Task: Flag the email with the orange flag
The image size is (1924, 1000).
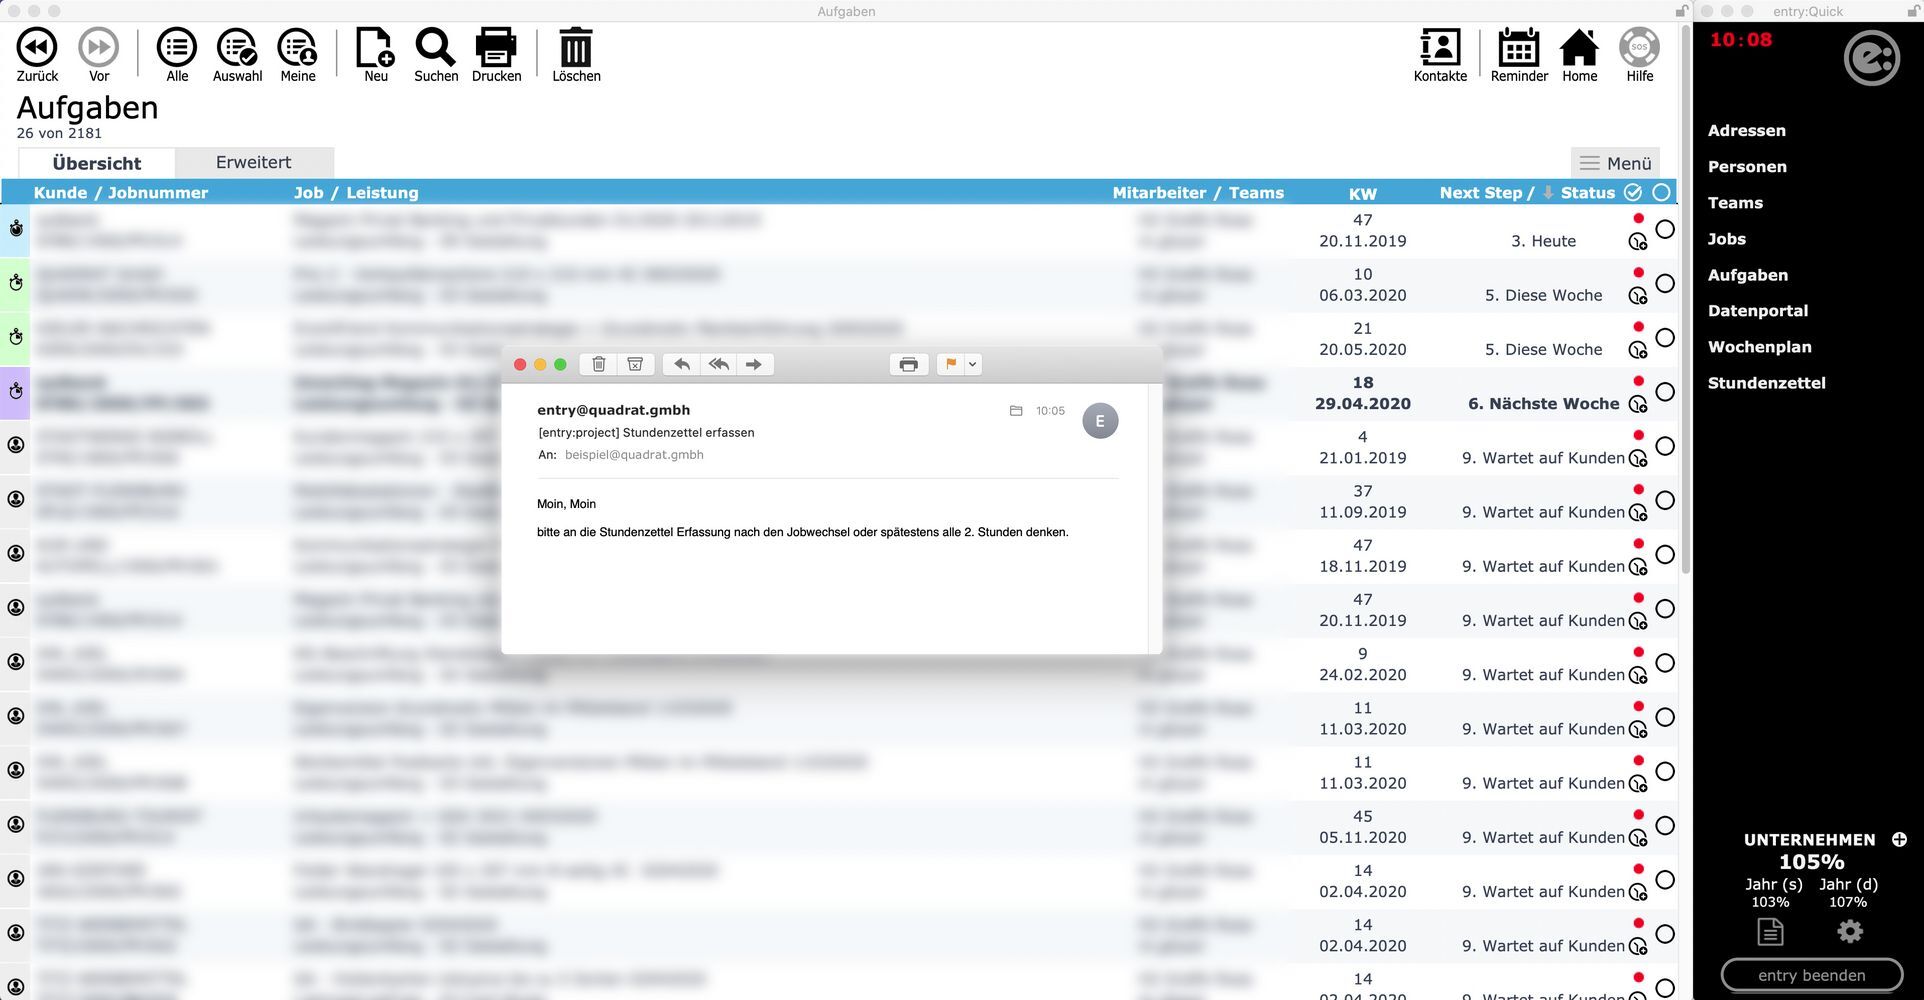Action: (x=951, y=364)
